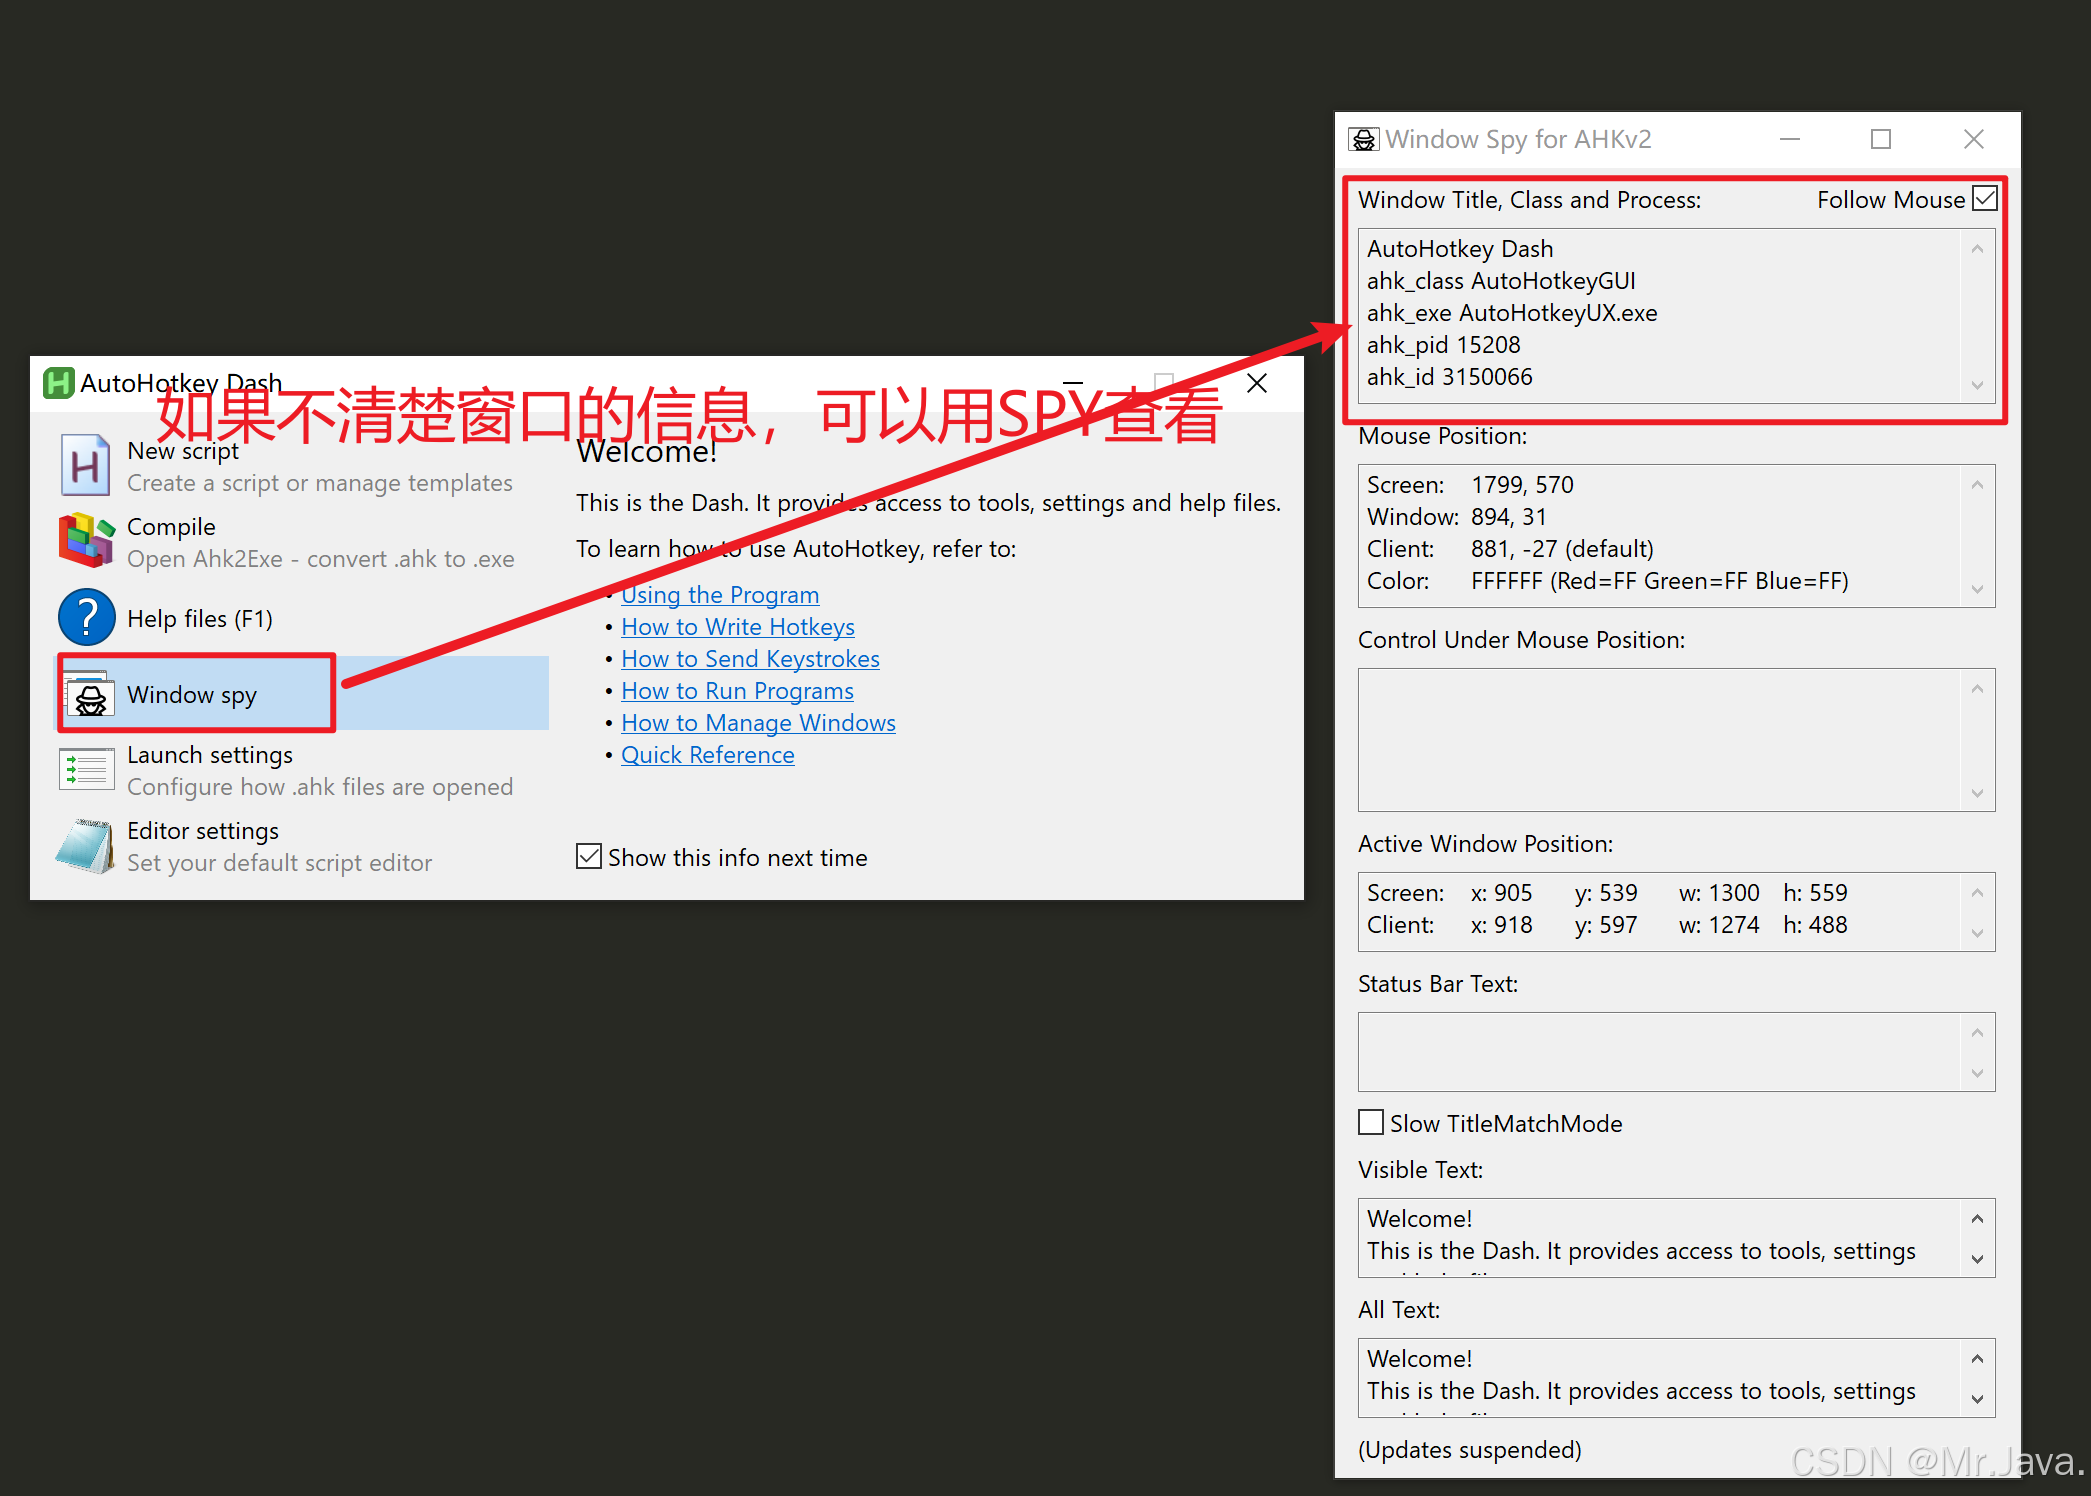Maximize the Window Spy window
Screen dimensions: 2091x1496
click(x=1881, y=139)
